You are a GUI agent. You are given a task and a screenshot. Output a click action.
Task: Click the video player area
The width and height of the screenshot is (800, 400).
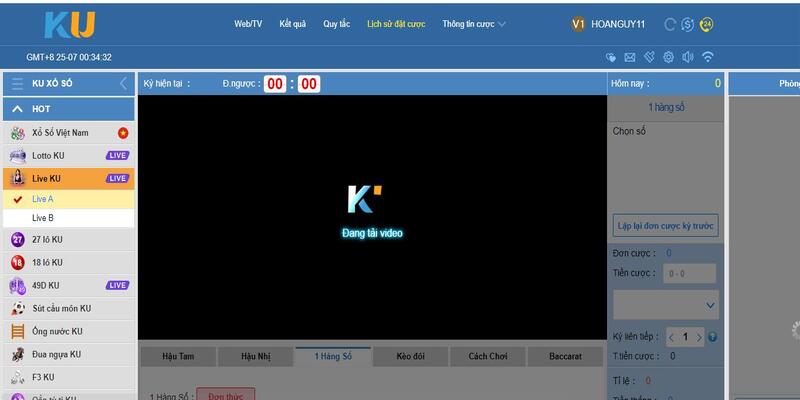click(x=372, y=217)
